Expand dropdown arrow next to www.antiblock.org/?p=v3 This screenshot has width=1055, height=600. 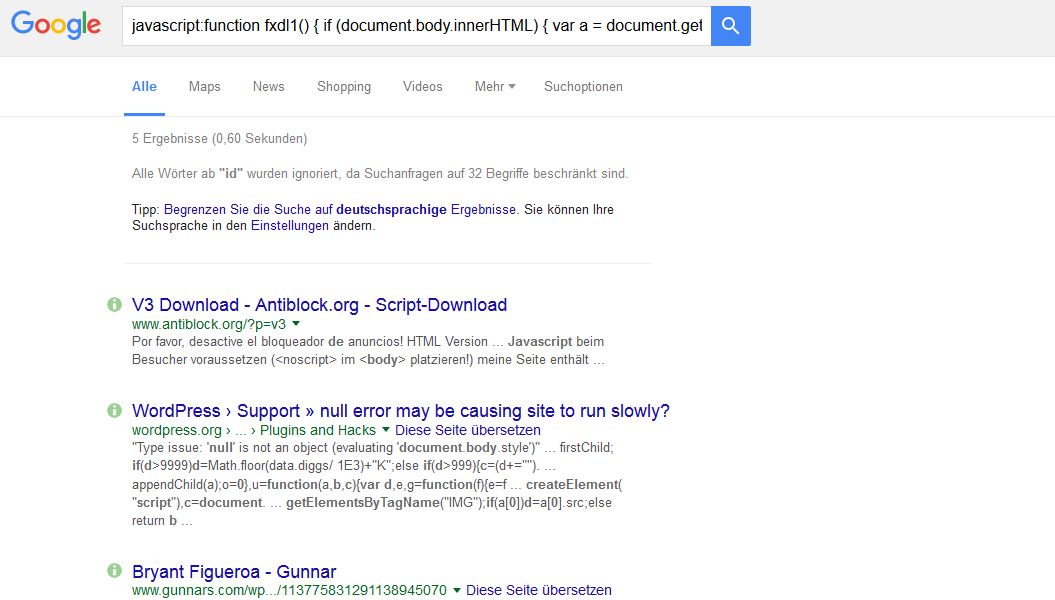[295, 324]
